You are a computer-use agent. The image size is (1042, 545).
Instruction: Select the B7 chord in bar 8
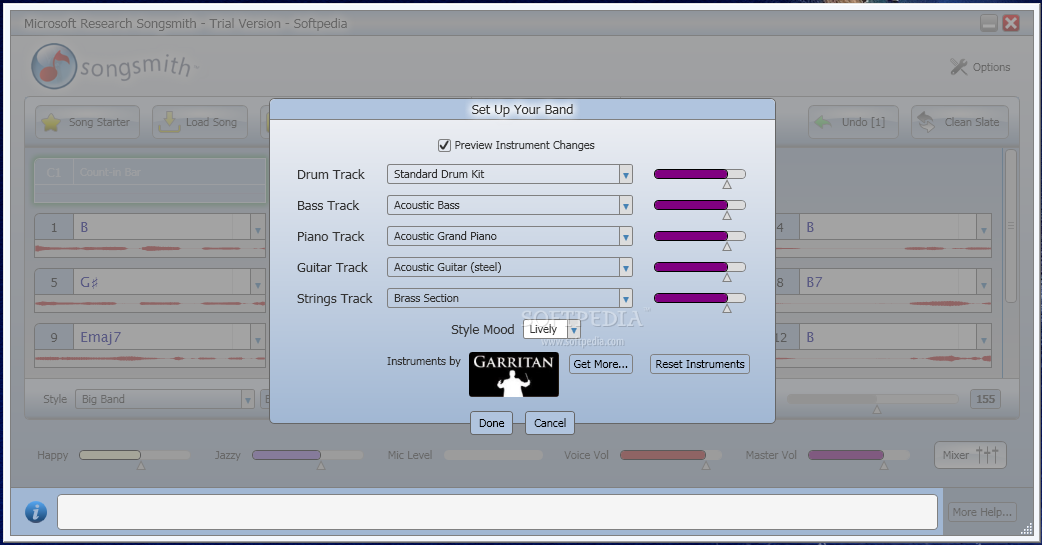814,282
